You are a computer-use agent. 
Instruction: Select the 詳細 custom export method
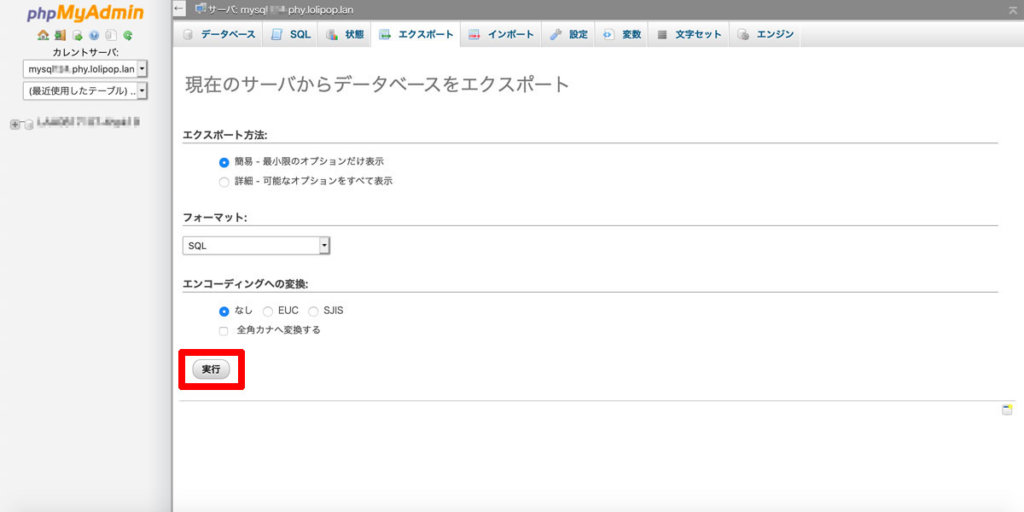[x=224, y=182]
